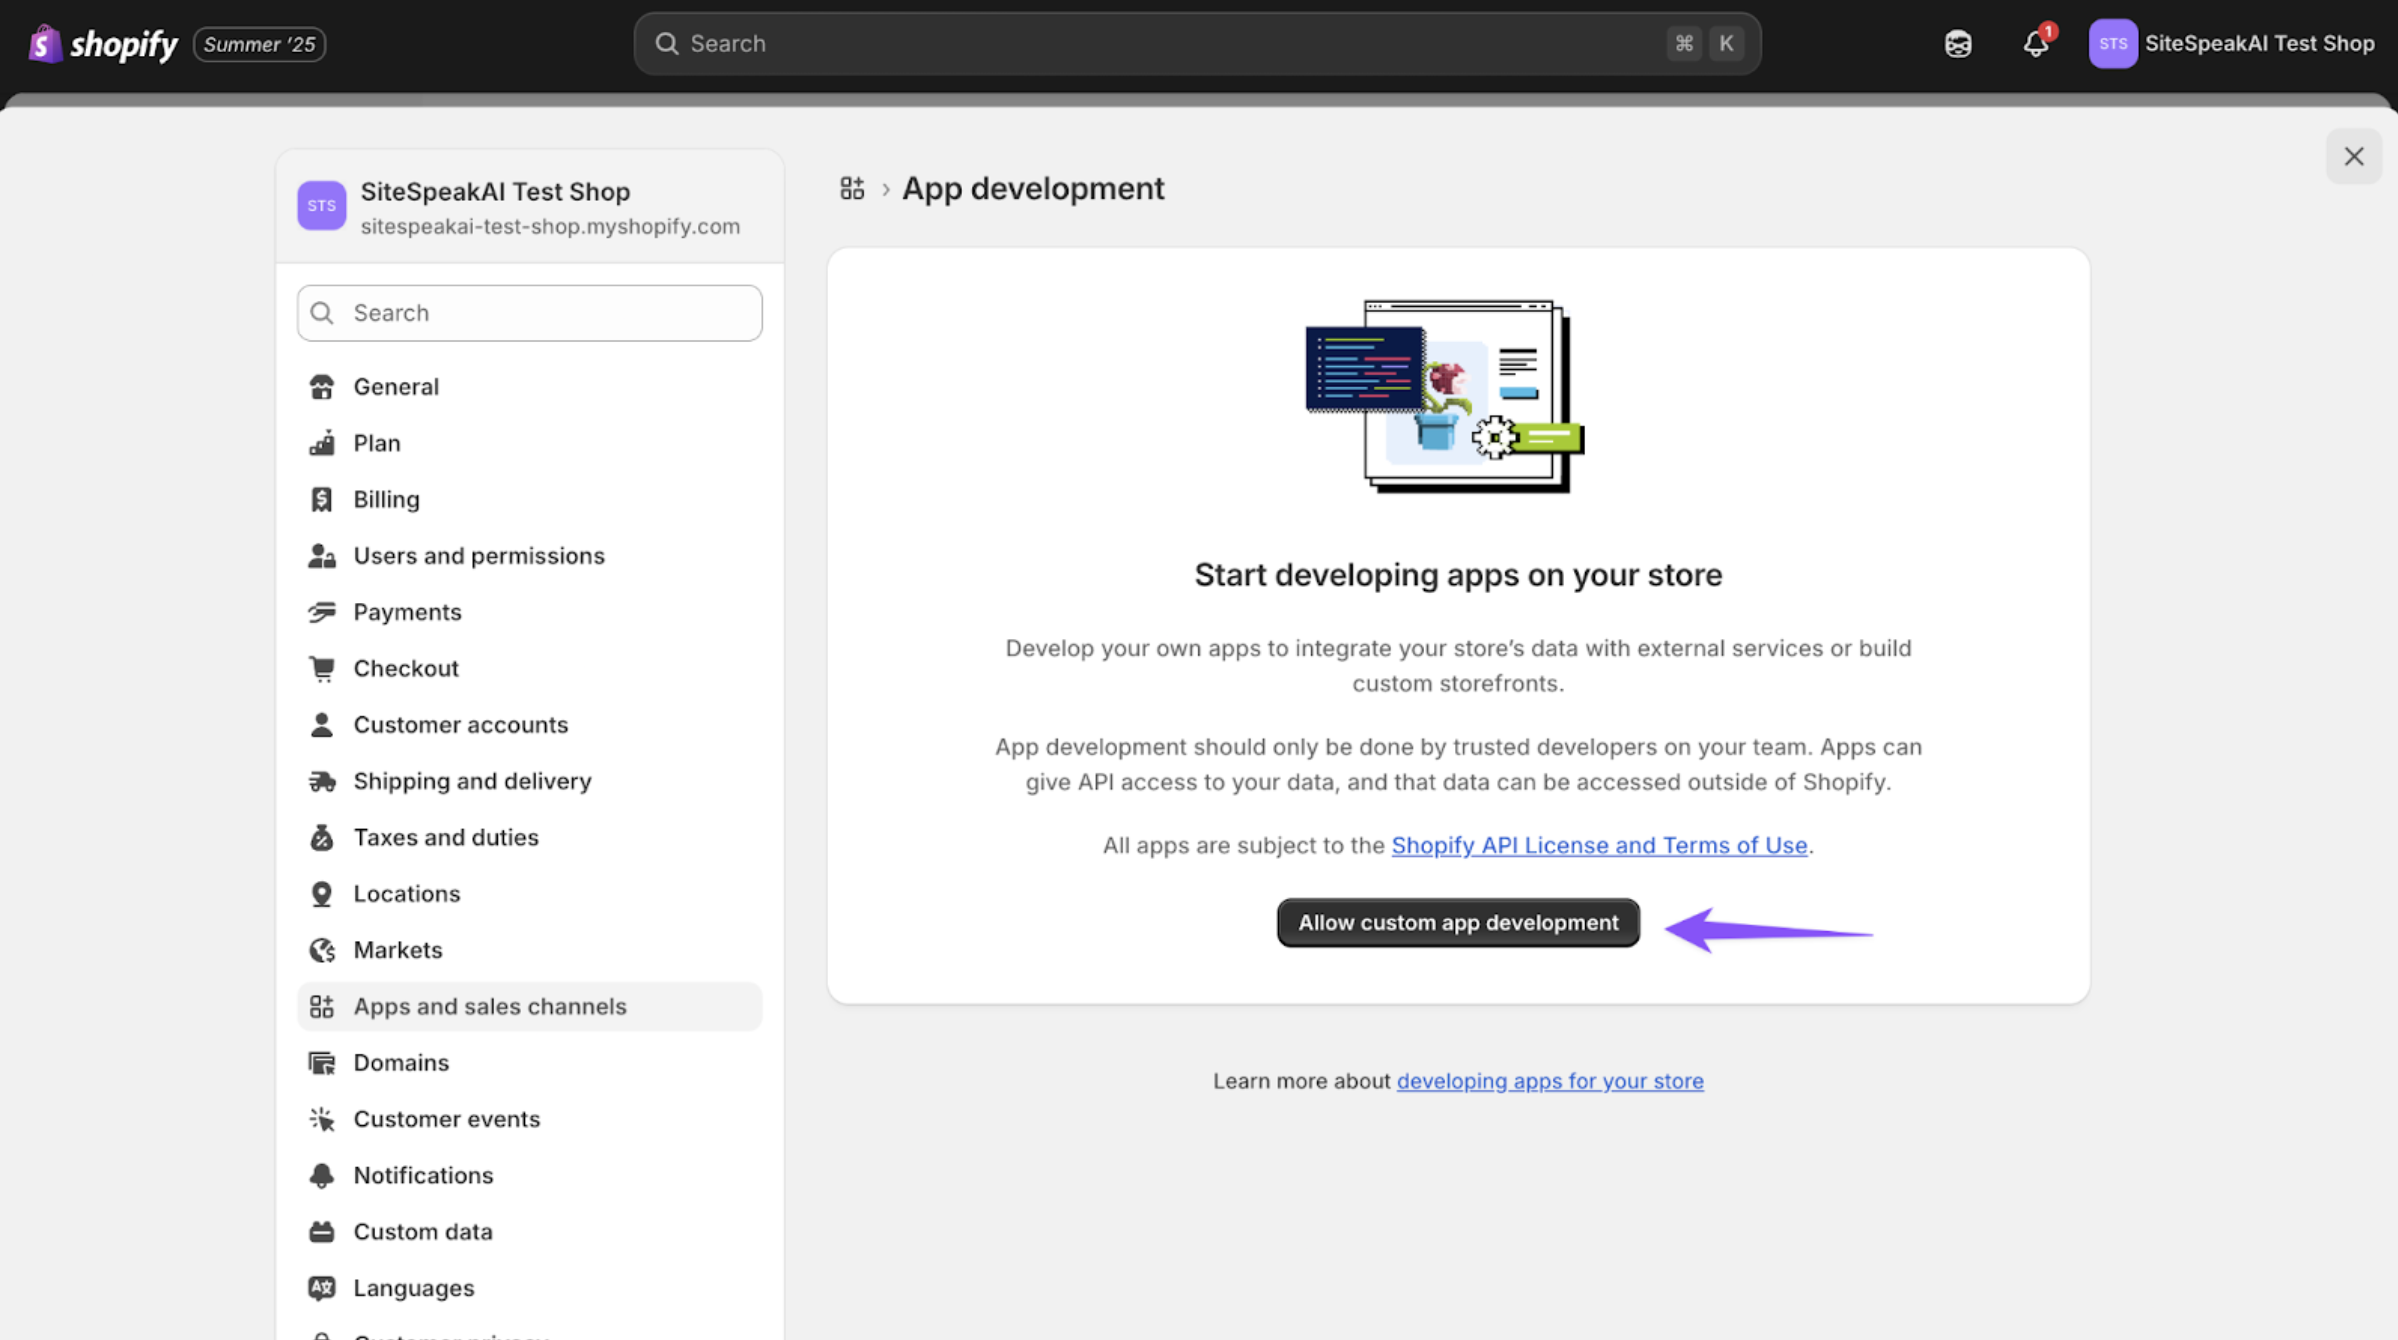Open SiteSpeakAI Test Shop account menu
Screen dimensions: 2398x1340
2231,44
